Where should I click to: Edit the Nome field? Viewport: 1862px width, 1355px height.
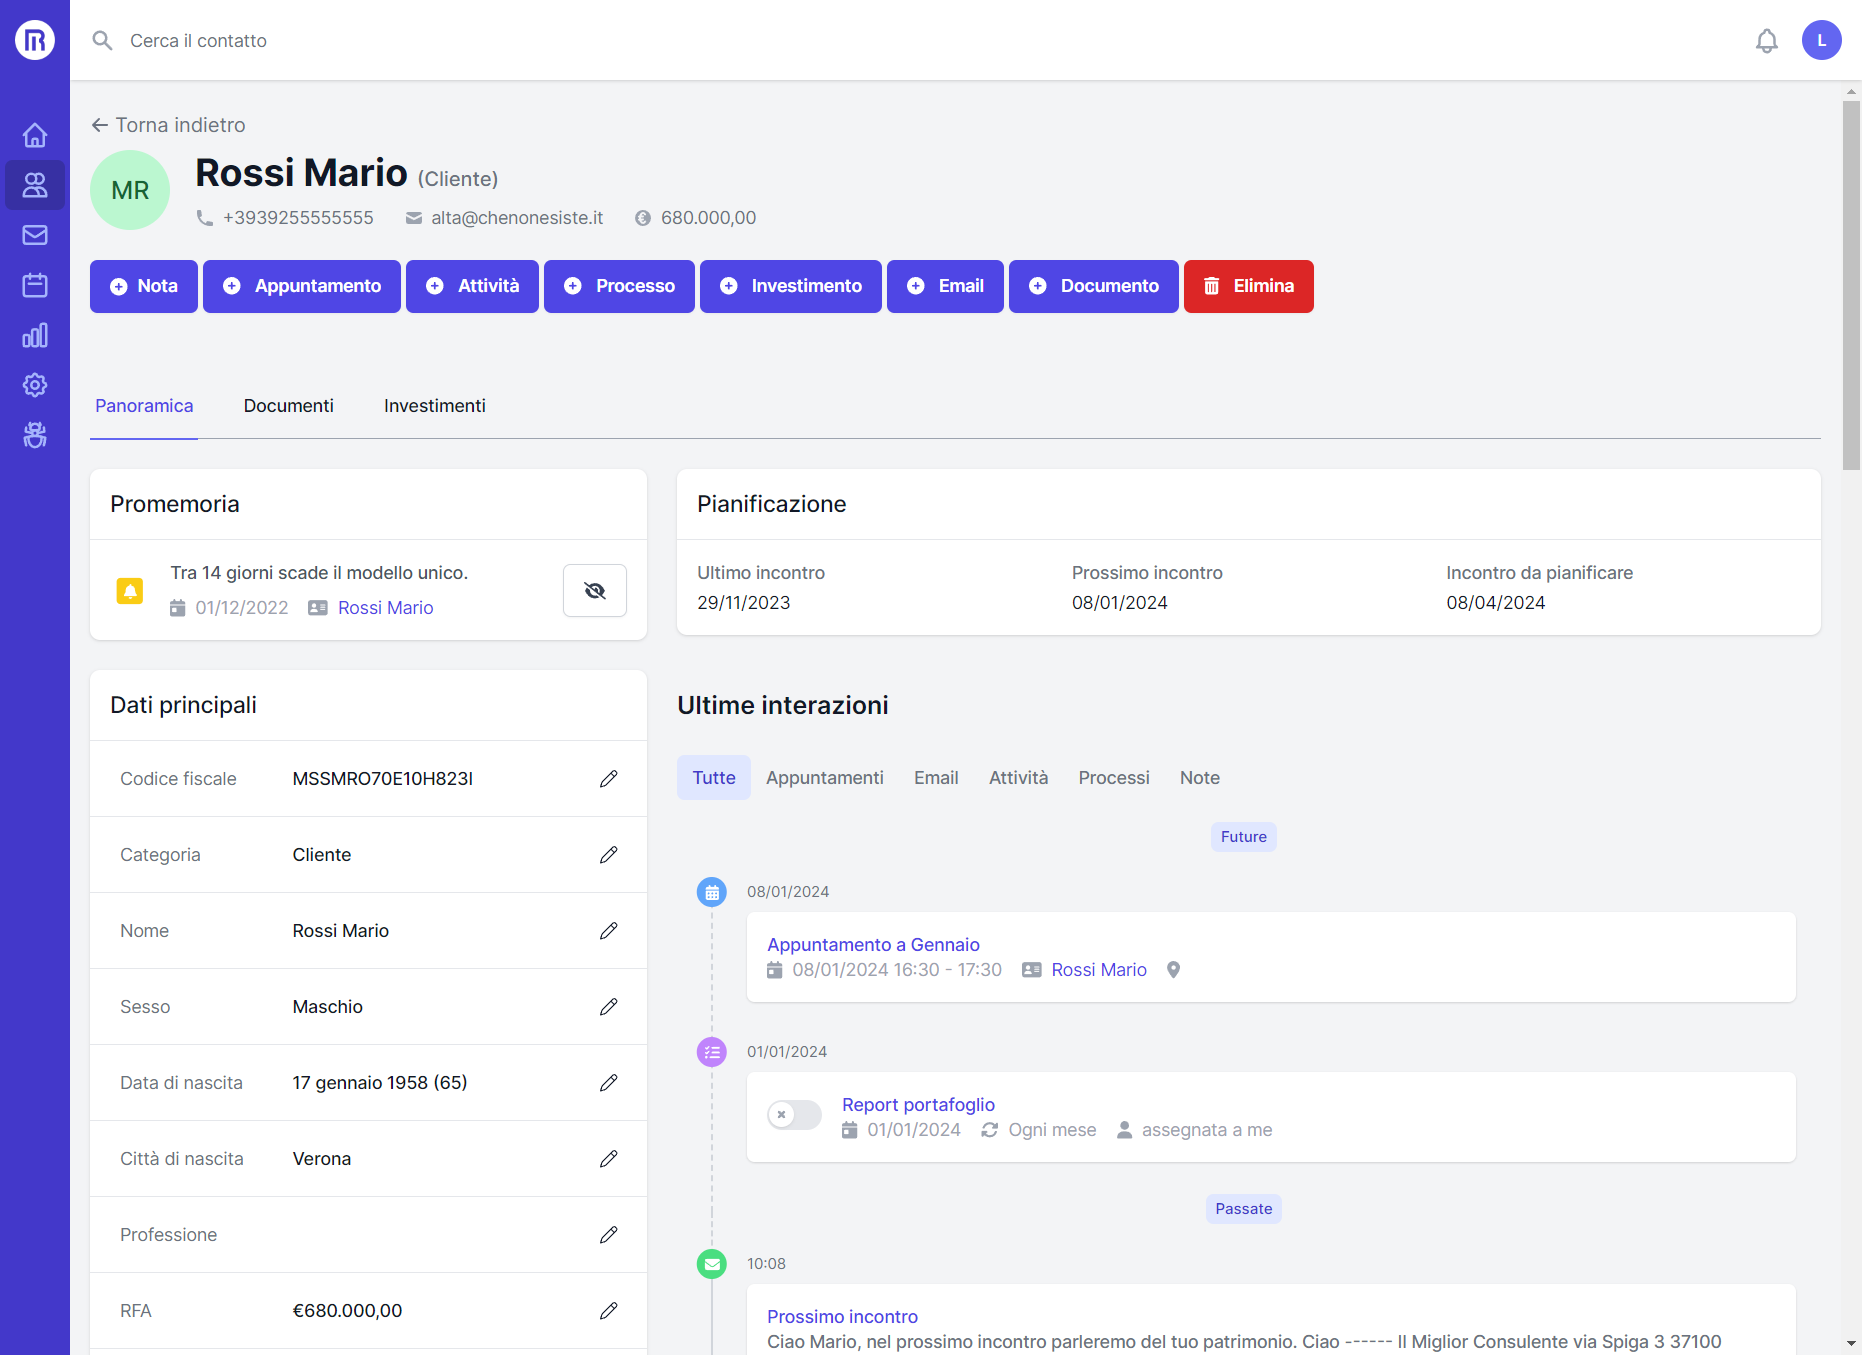pyautogui.click(x=608, y=931)
